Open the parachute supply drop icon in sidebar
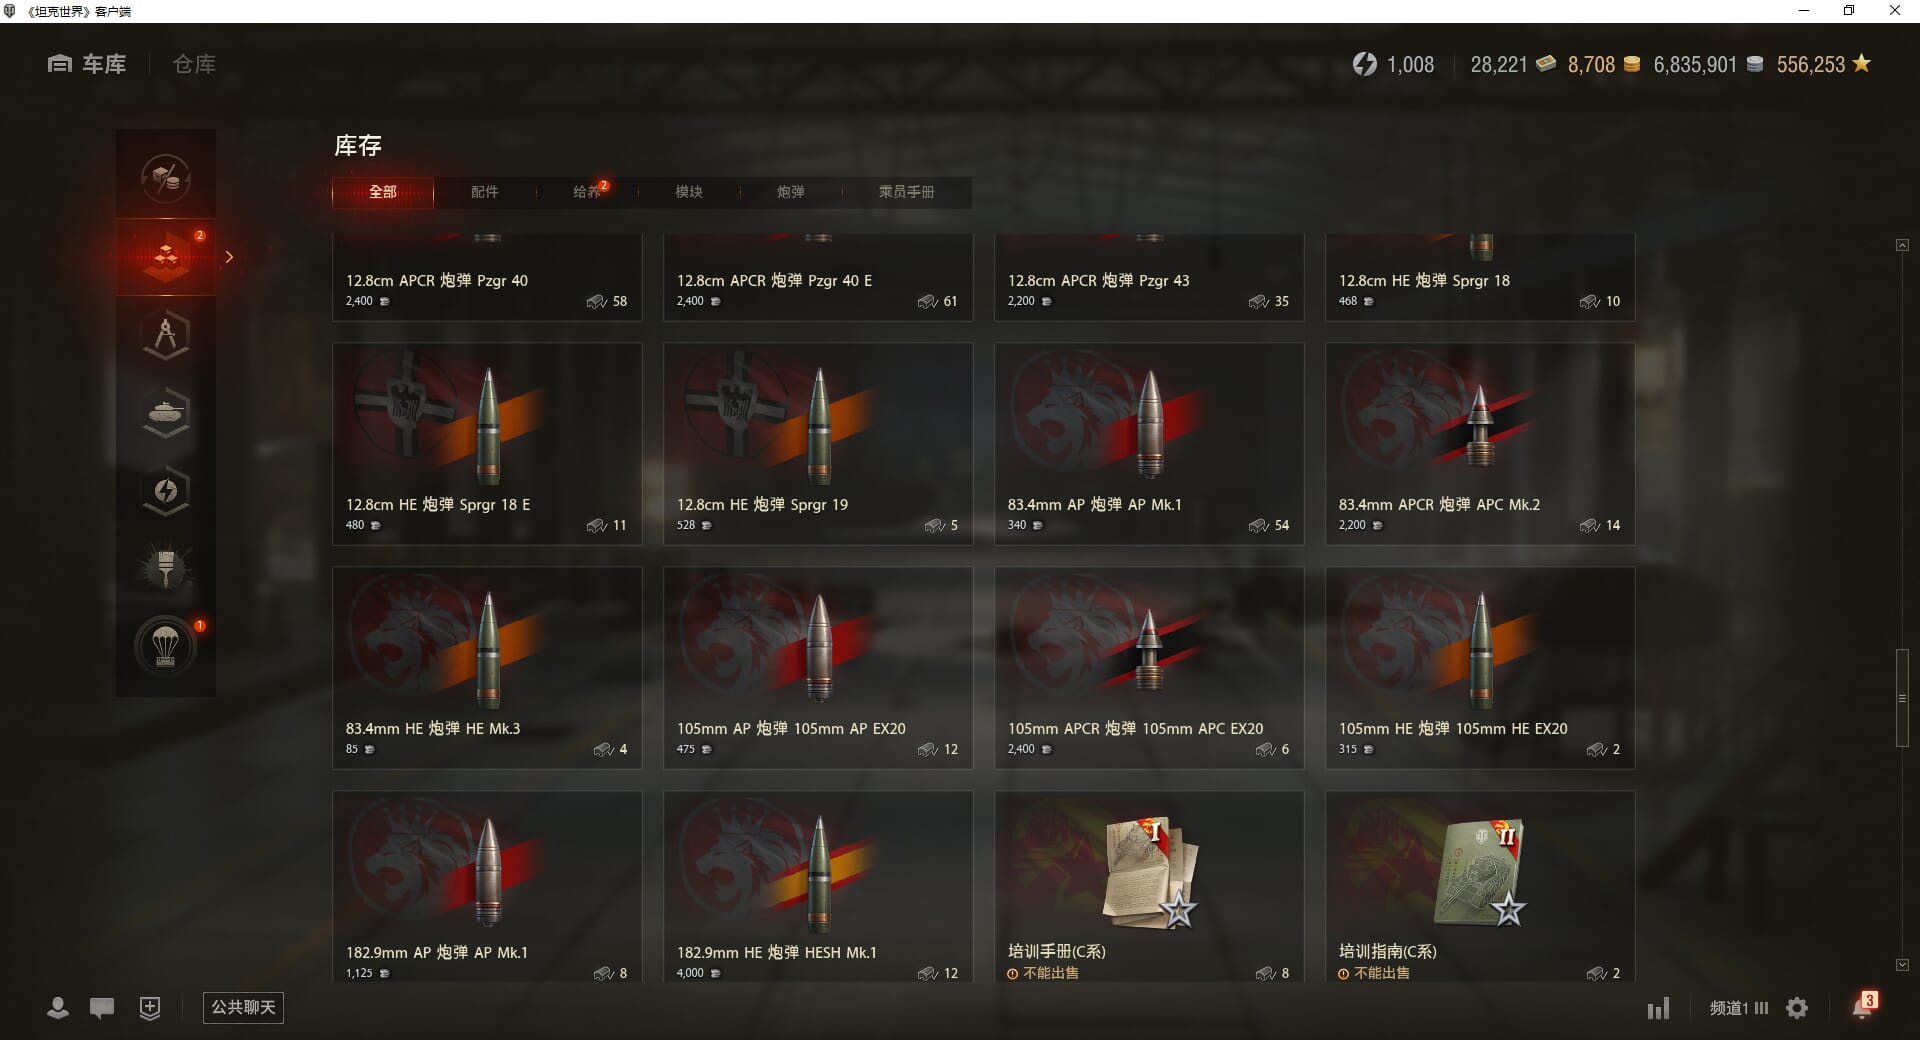The height and width of the screenshot is (1040, 1920). point(166,647)
